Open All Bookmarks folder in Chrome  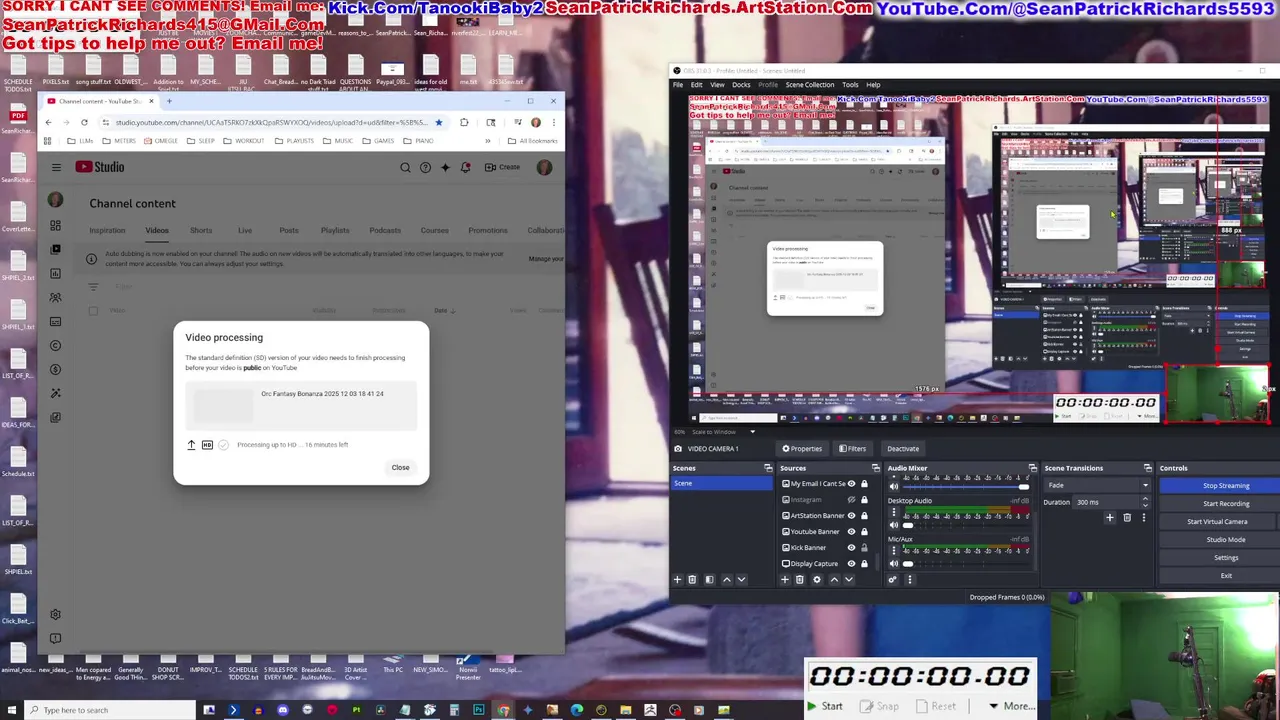click(533, 141)
